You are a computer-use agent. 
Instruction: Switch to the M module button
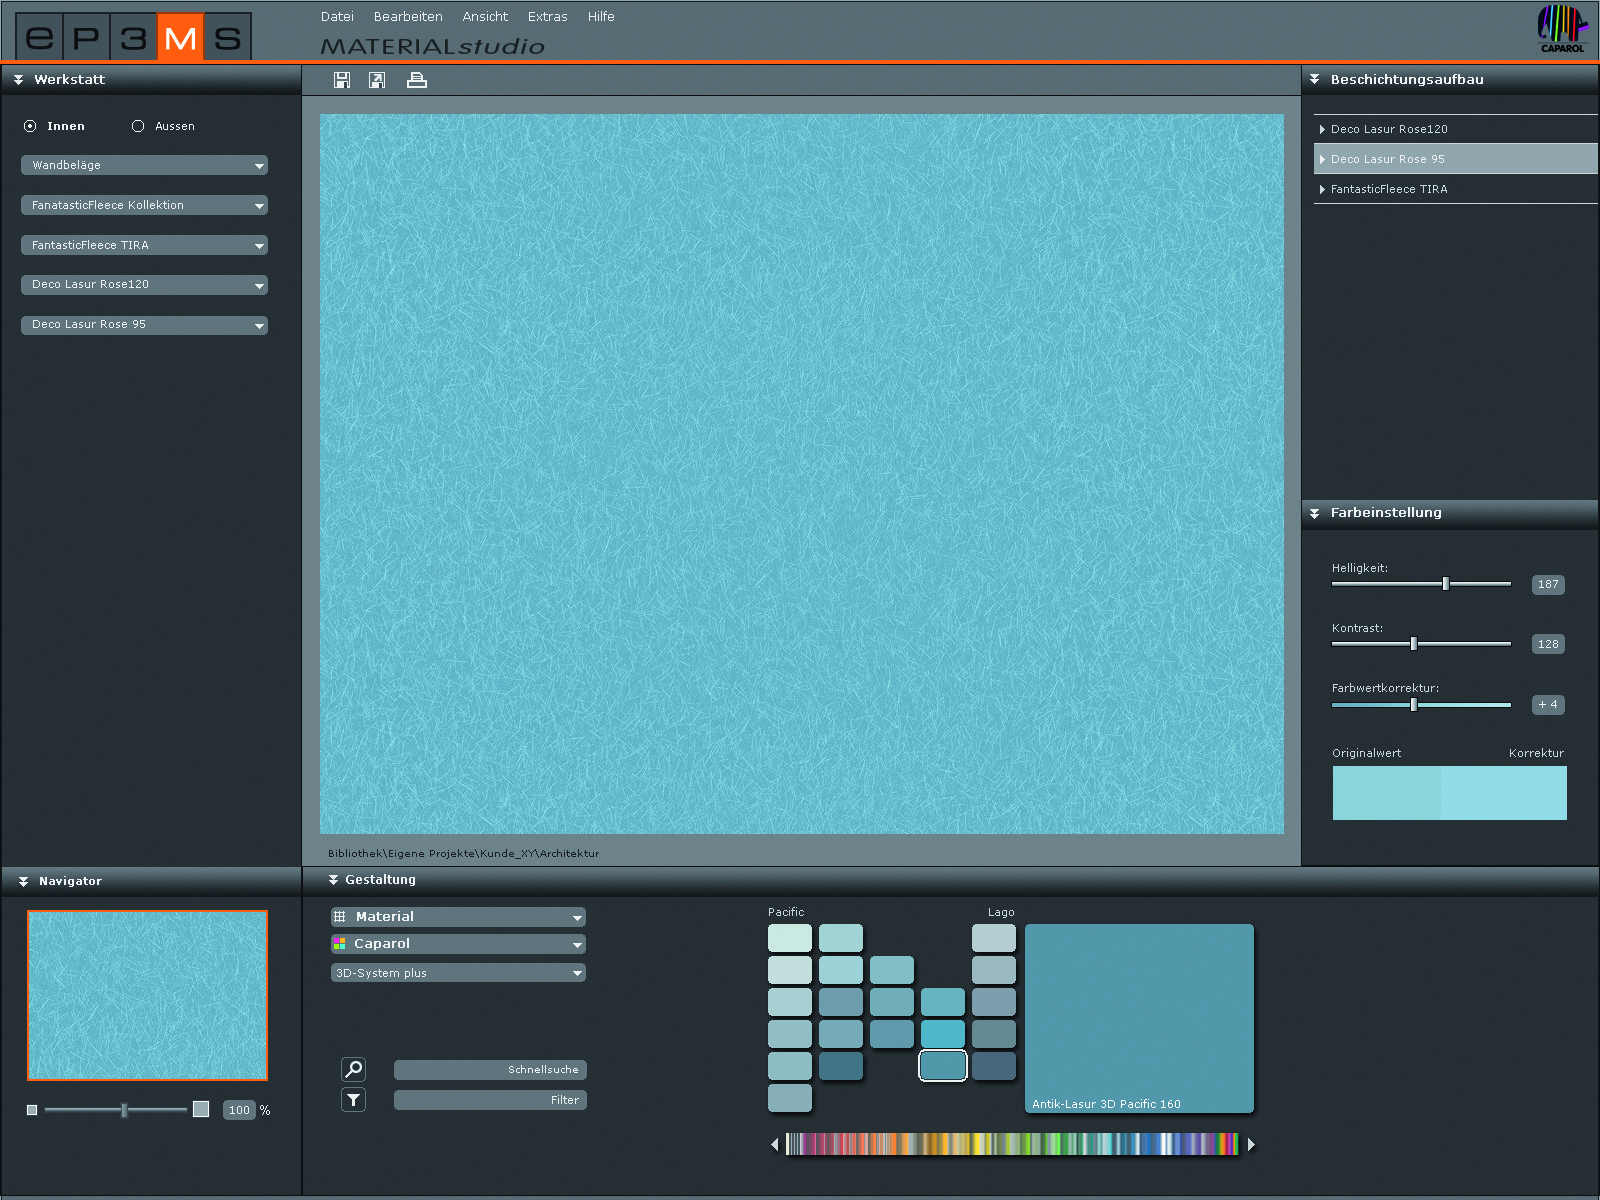(180, 38)
